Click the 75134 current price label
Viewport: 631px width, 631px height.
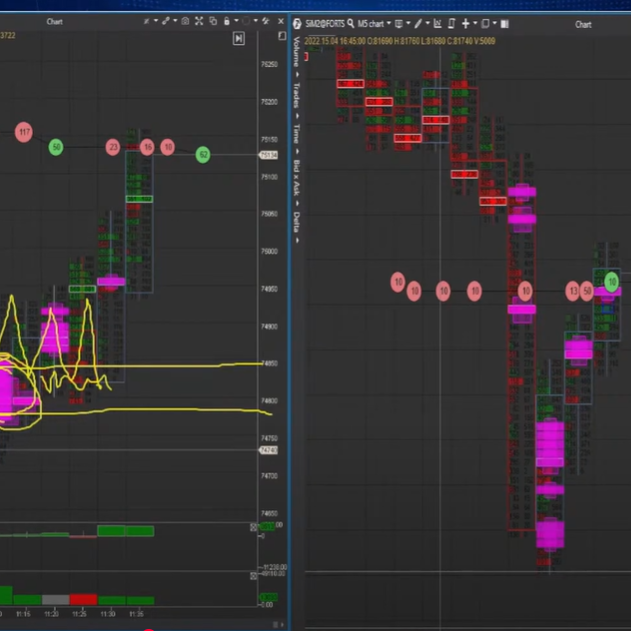click(267, 155)
